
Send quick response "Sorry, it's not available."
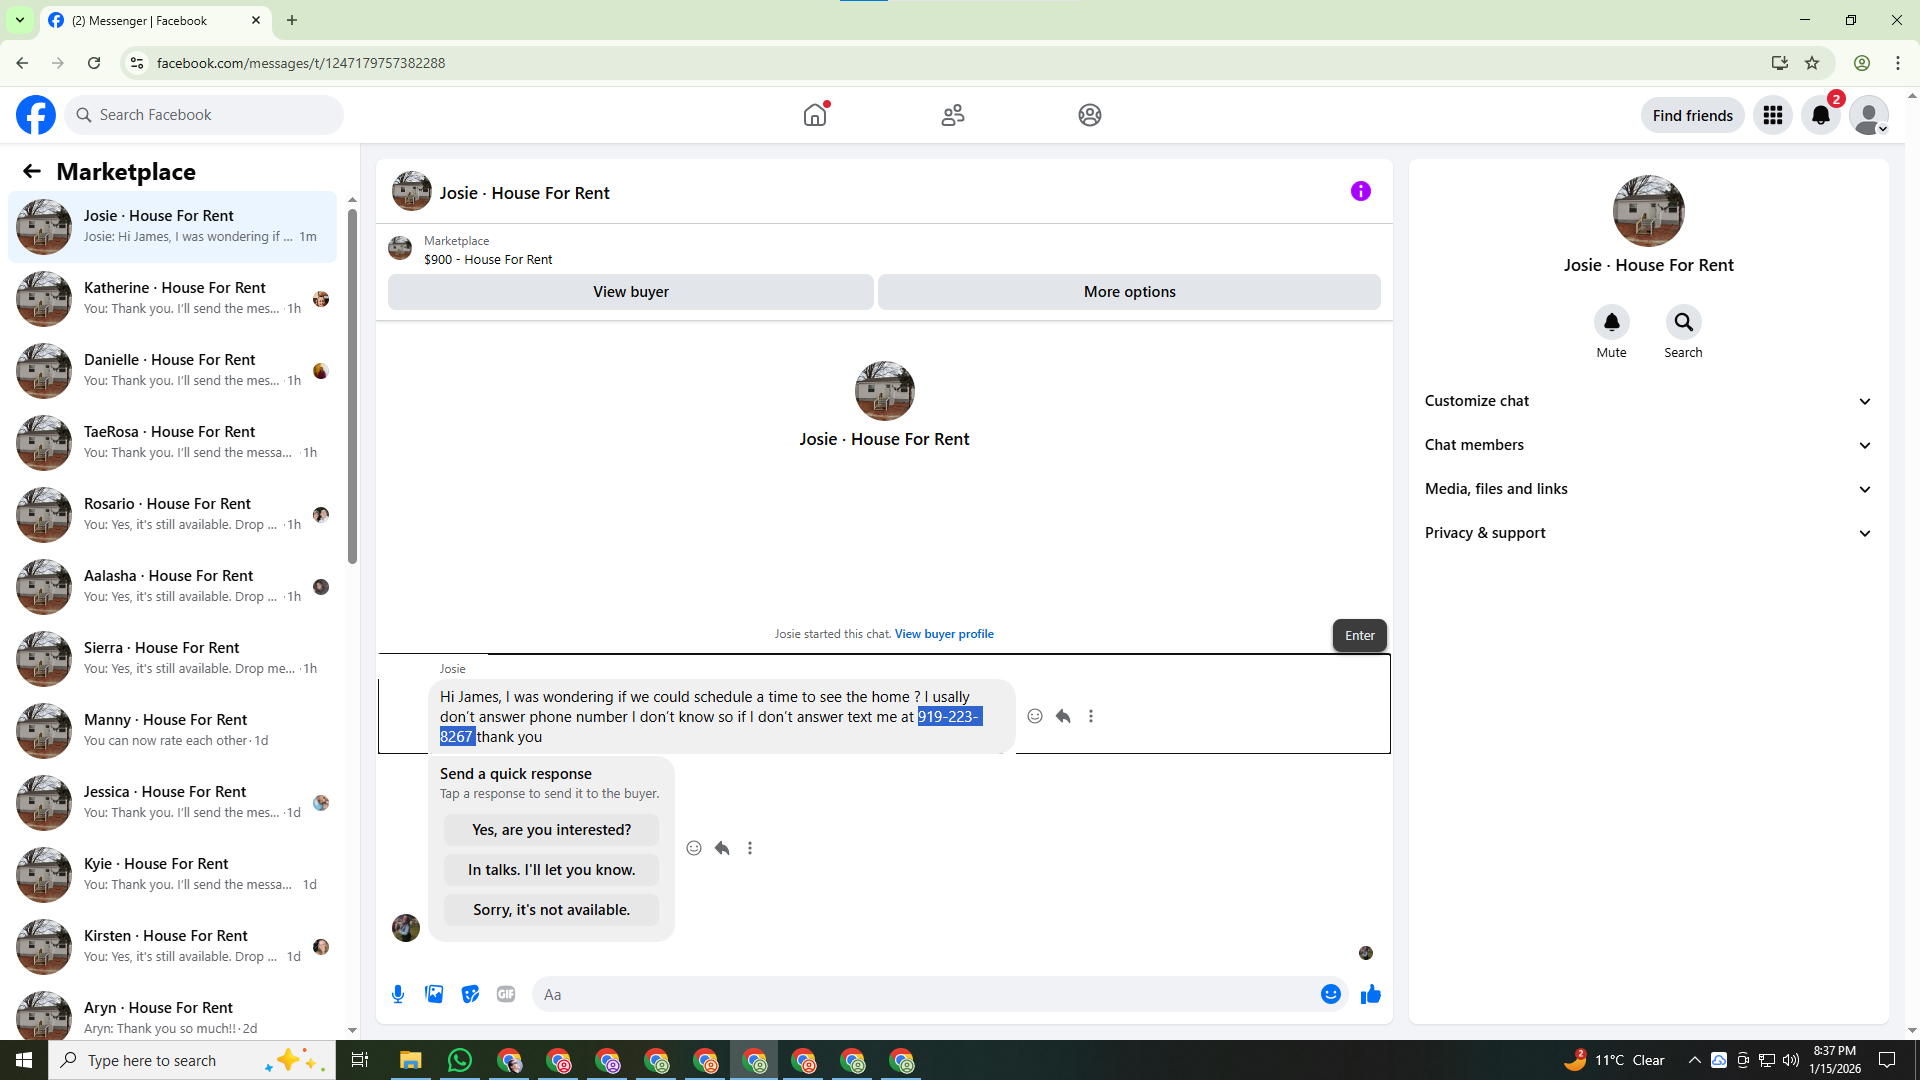click(551, 910)
